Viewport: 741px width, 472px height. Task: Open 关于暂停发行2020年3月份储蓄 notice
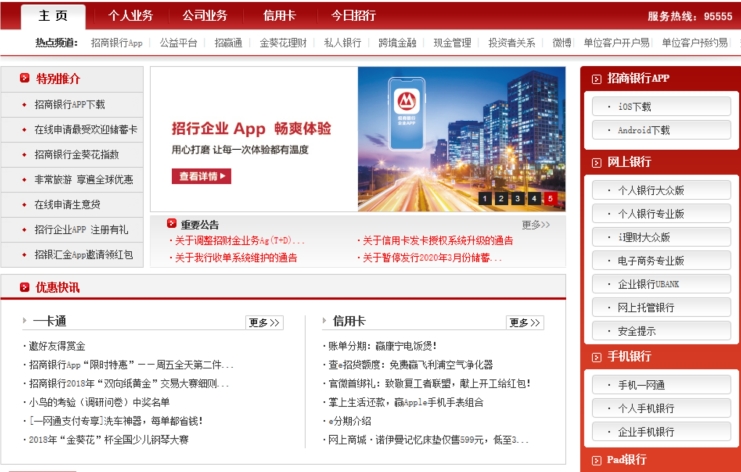430,258
